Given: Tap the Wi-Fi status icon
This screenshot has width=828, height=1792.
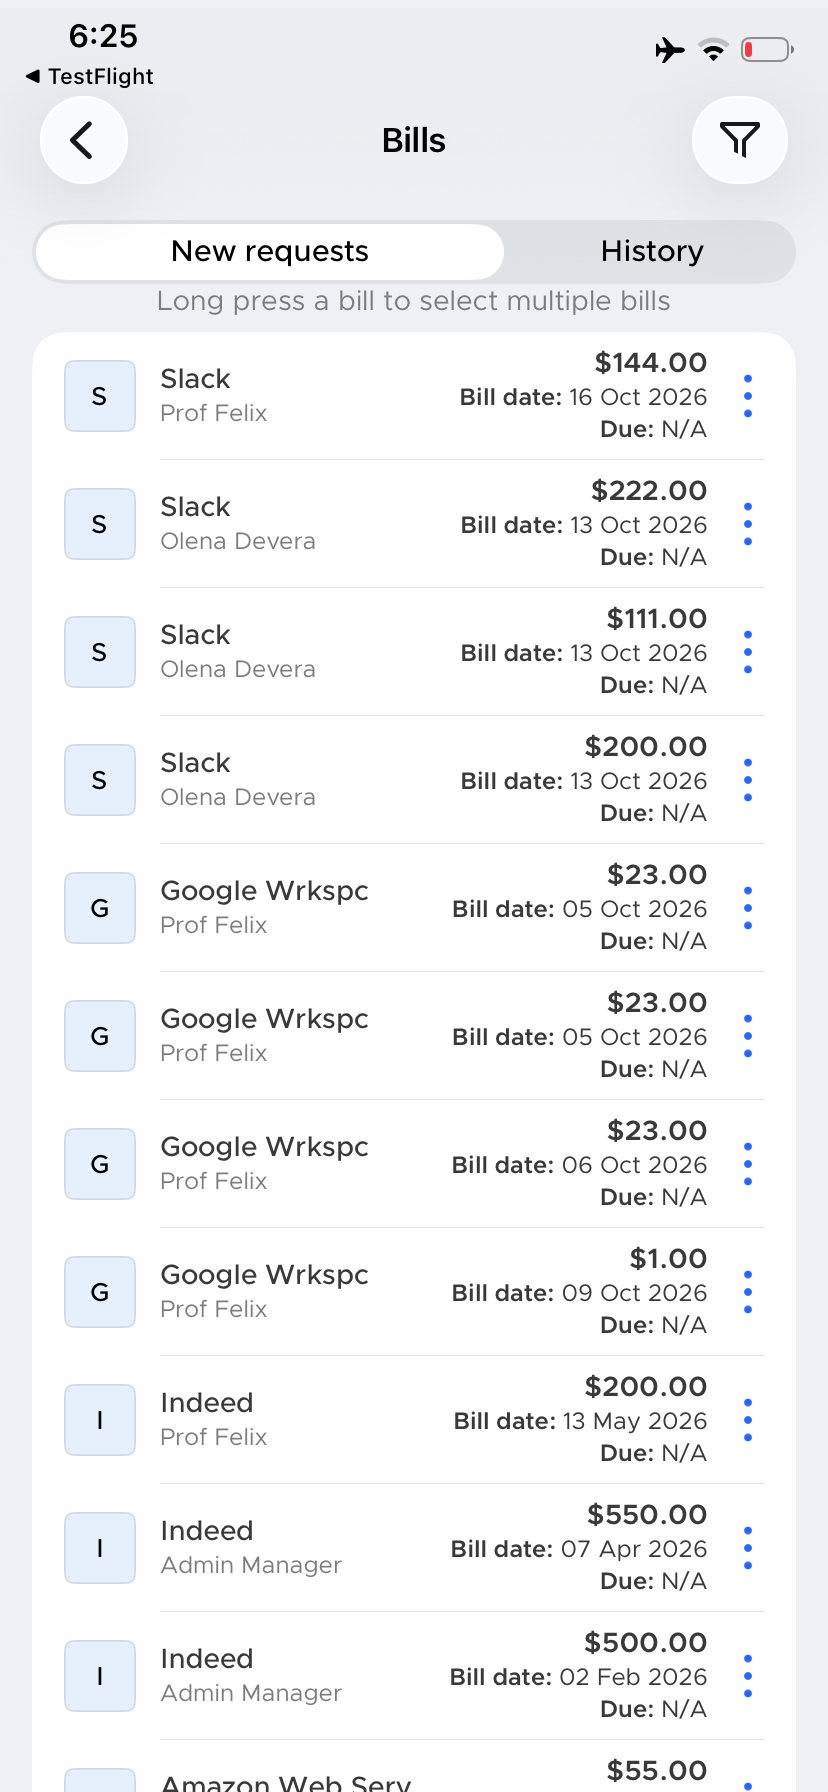Looking at the screenshot, I should point(713,49).
